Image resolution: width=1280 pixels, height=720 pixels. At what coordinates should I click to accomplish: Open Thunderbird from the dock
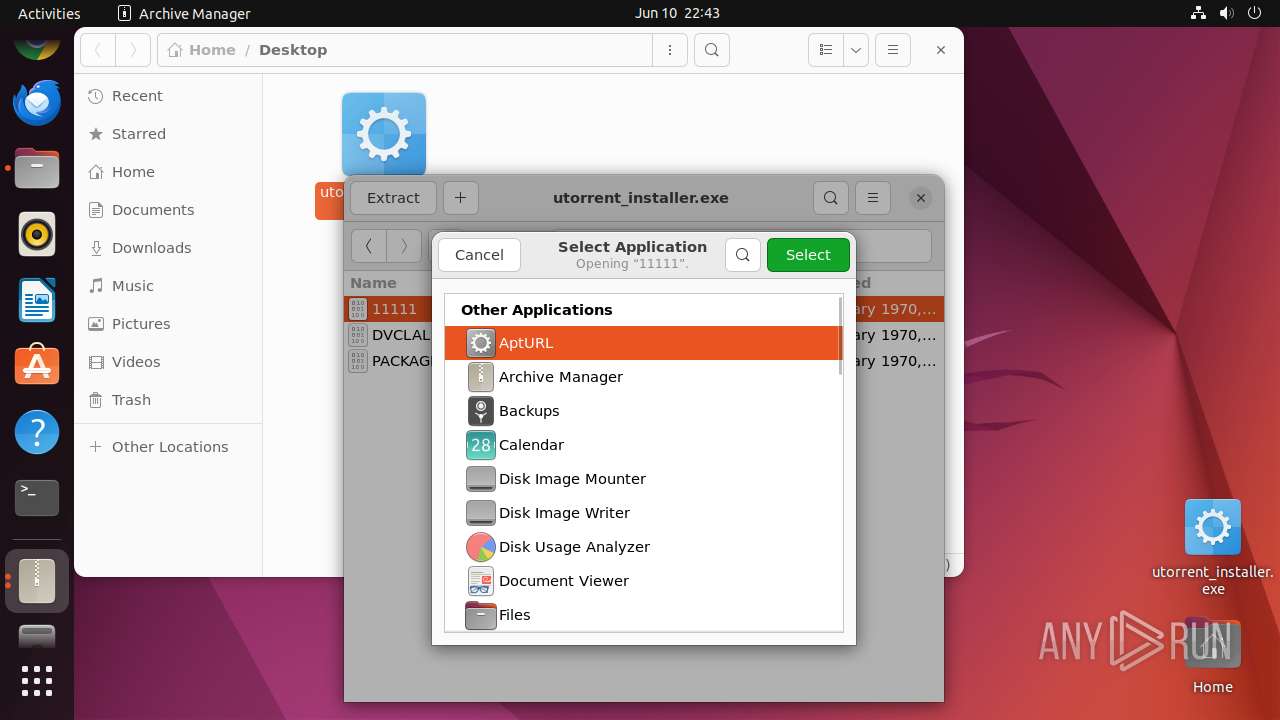tap(37, 103)
